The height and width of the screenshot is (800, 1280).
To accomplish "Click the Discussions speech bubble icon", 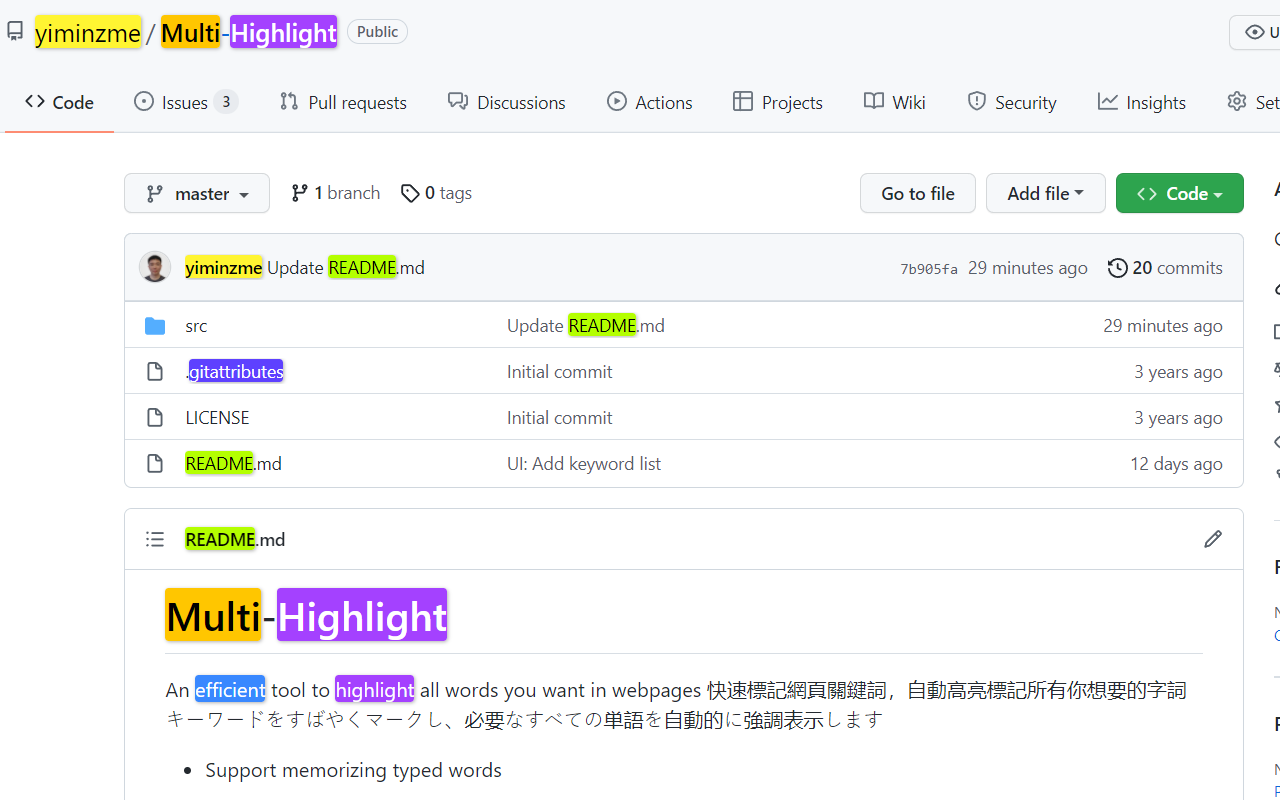I will coord(457,101).
